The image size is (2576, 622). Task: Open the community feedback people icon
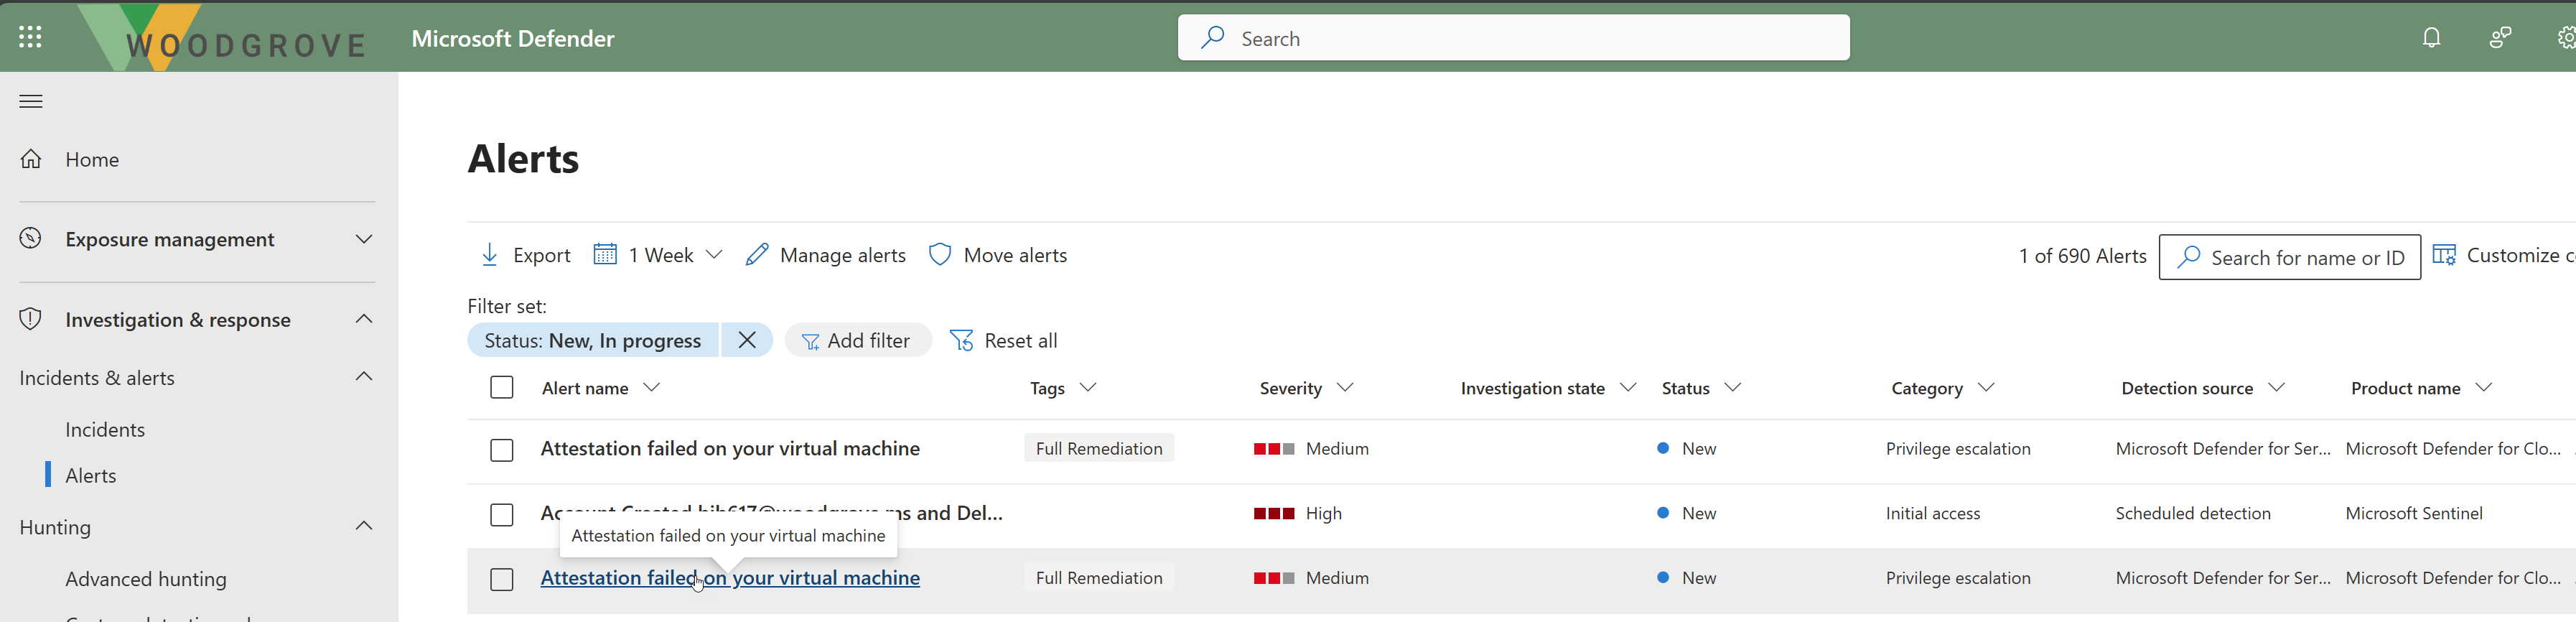tap(2500, 38)
